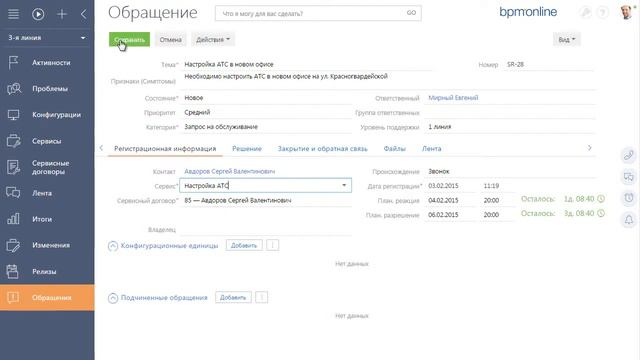Click the Приоритет field value Средний
The width and height of the screenshot is (640, 360).
pos(198,112)
